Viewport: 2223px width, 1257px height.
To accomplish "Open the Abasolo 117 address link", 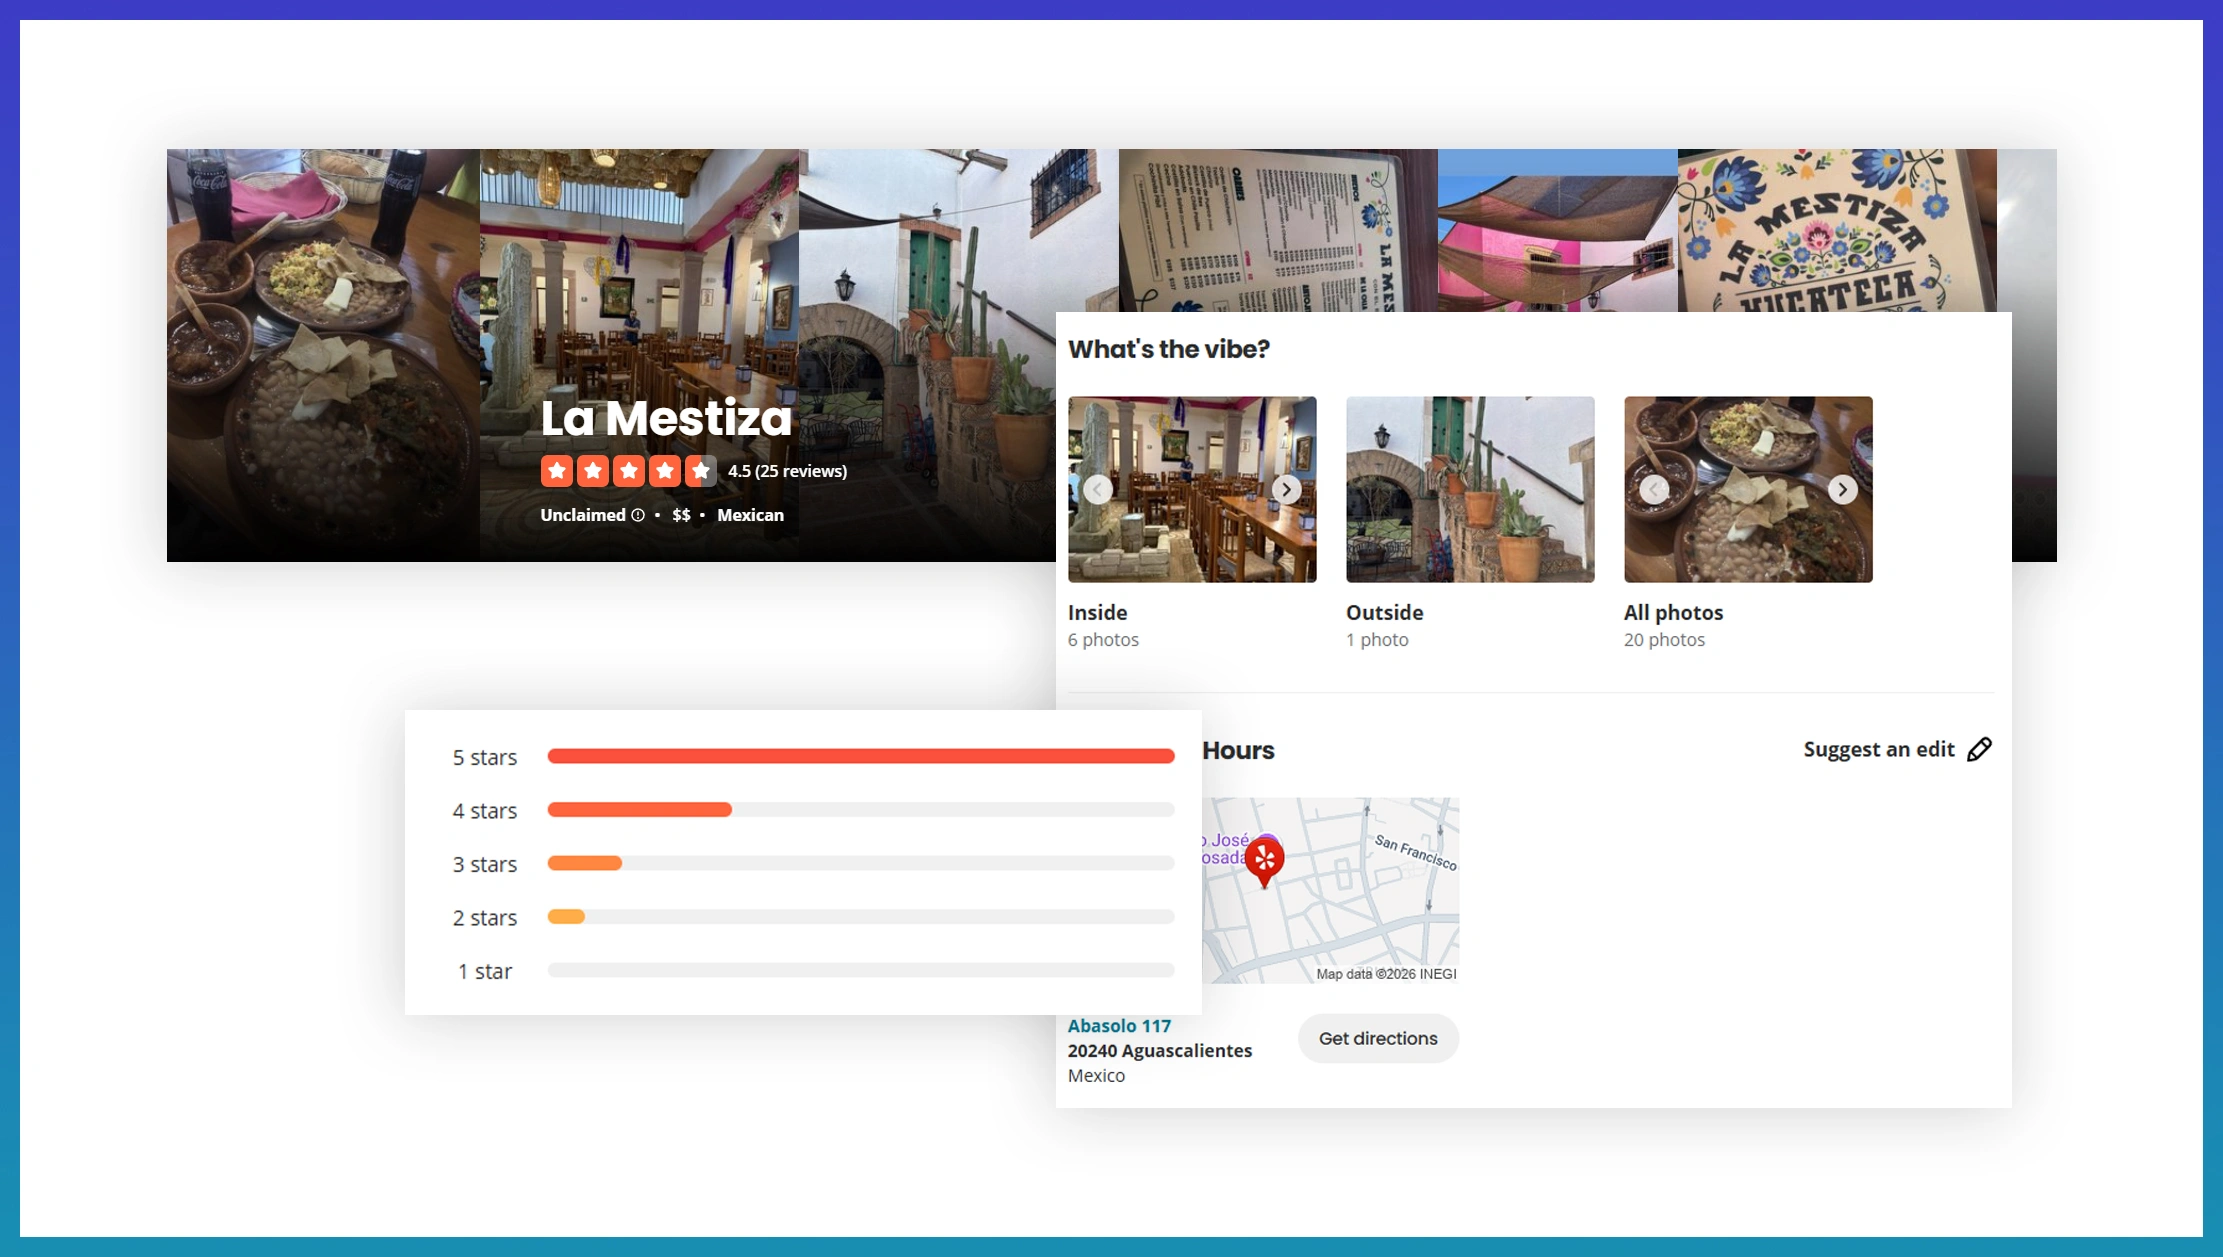I will (1119, 1026).
